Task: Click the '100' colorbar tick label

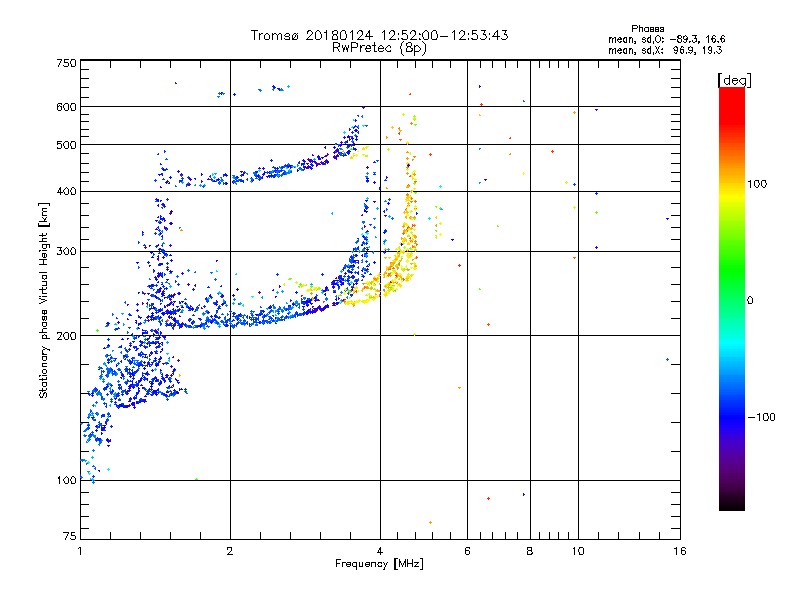Action: pyautogui.click(x=757, y=184)
